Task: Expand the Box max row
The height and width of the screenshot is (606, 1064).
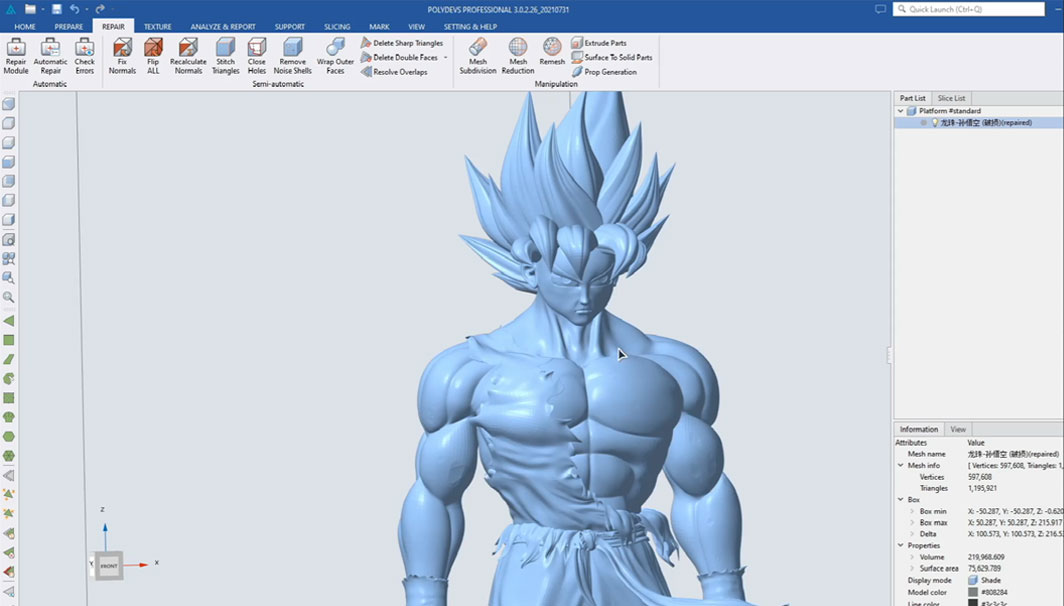Action: pyautogui.click(x=912, y=523)
